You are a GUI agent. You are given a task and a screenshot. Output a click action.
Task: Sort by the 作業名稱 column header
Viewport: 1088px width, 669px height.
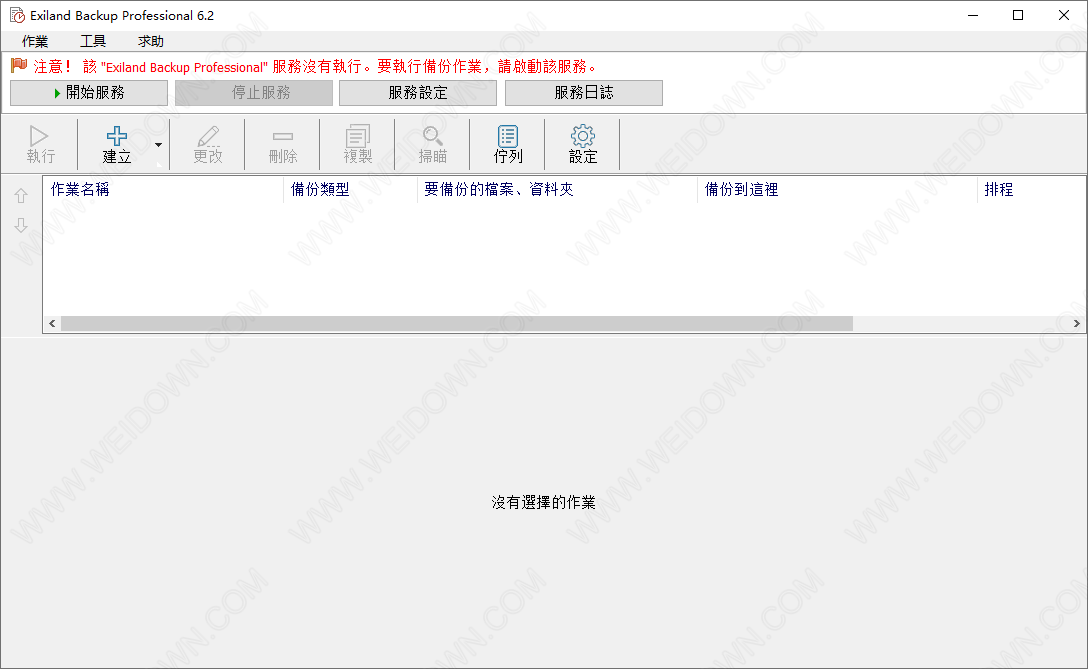pyautogui.click(x=163, y=189)
